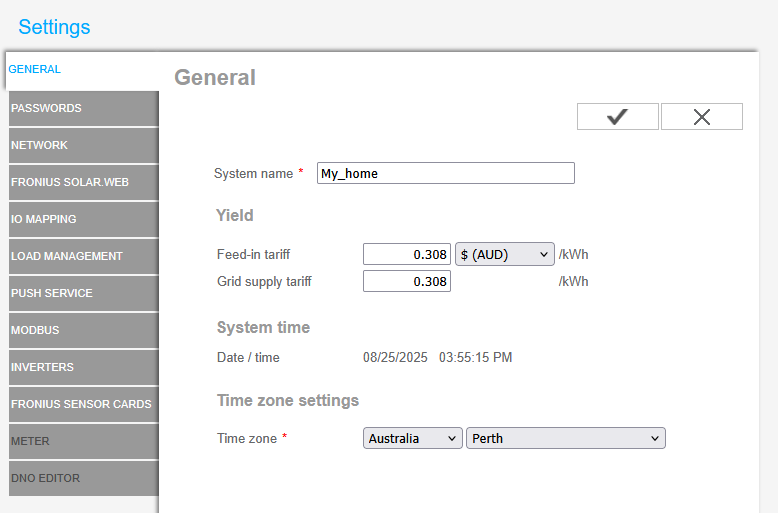
Task: Open Fronius Sensor Cards tab
Action: [83, 404]
